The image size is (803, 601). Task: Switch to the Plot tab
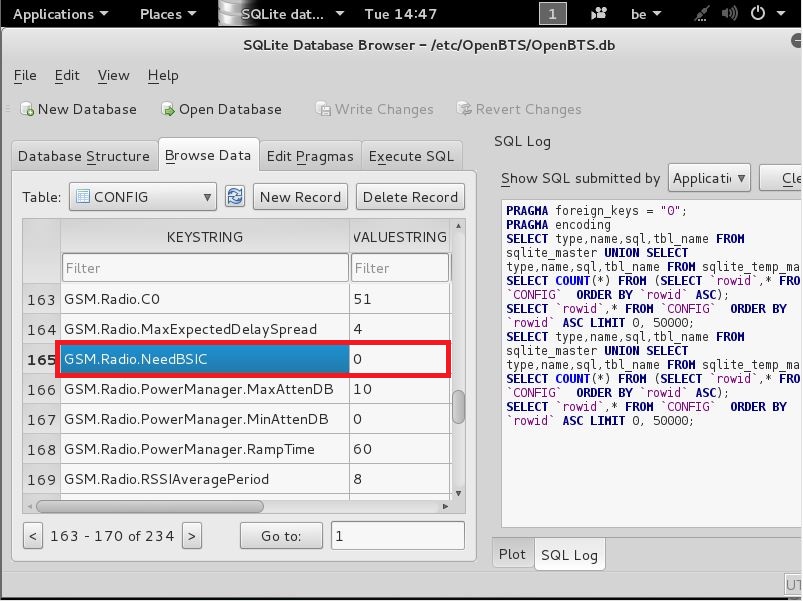click(x=512, y=554)
